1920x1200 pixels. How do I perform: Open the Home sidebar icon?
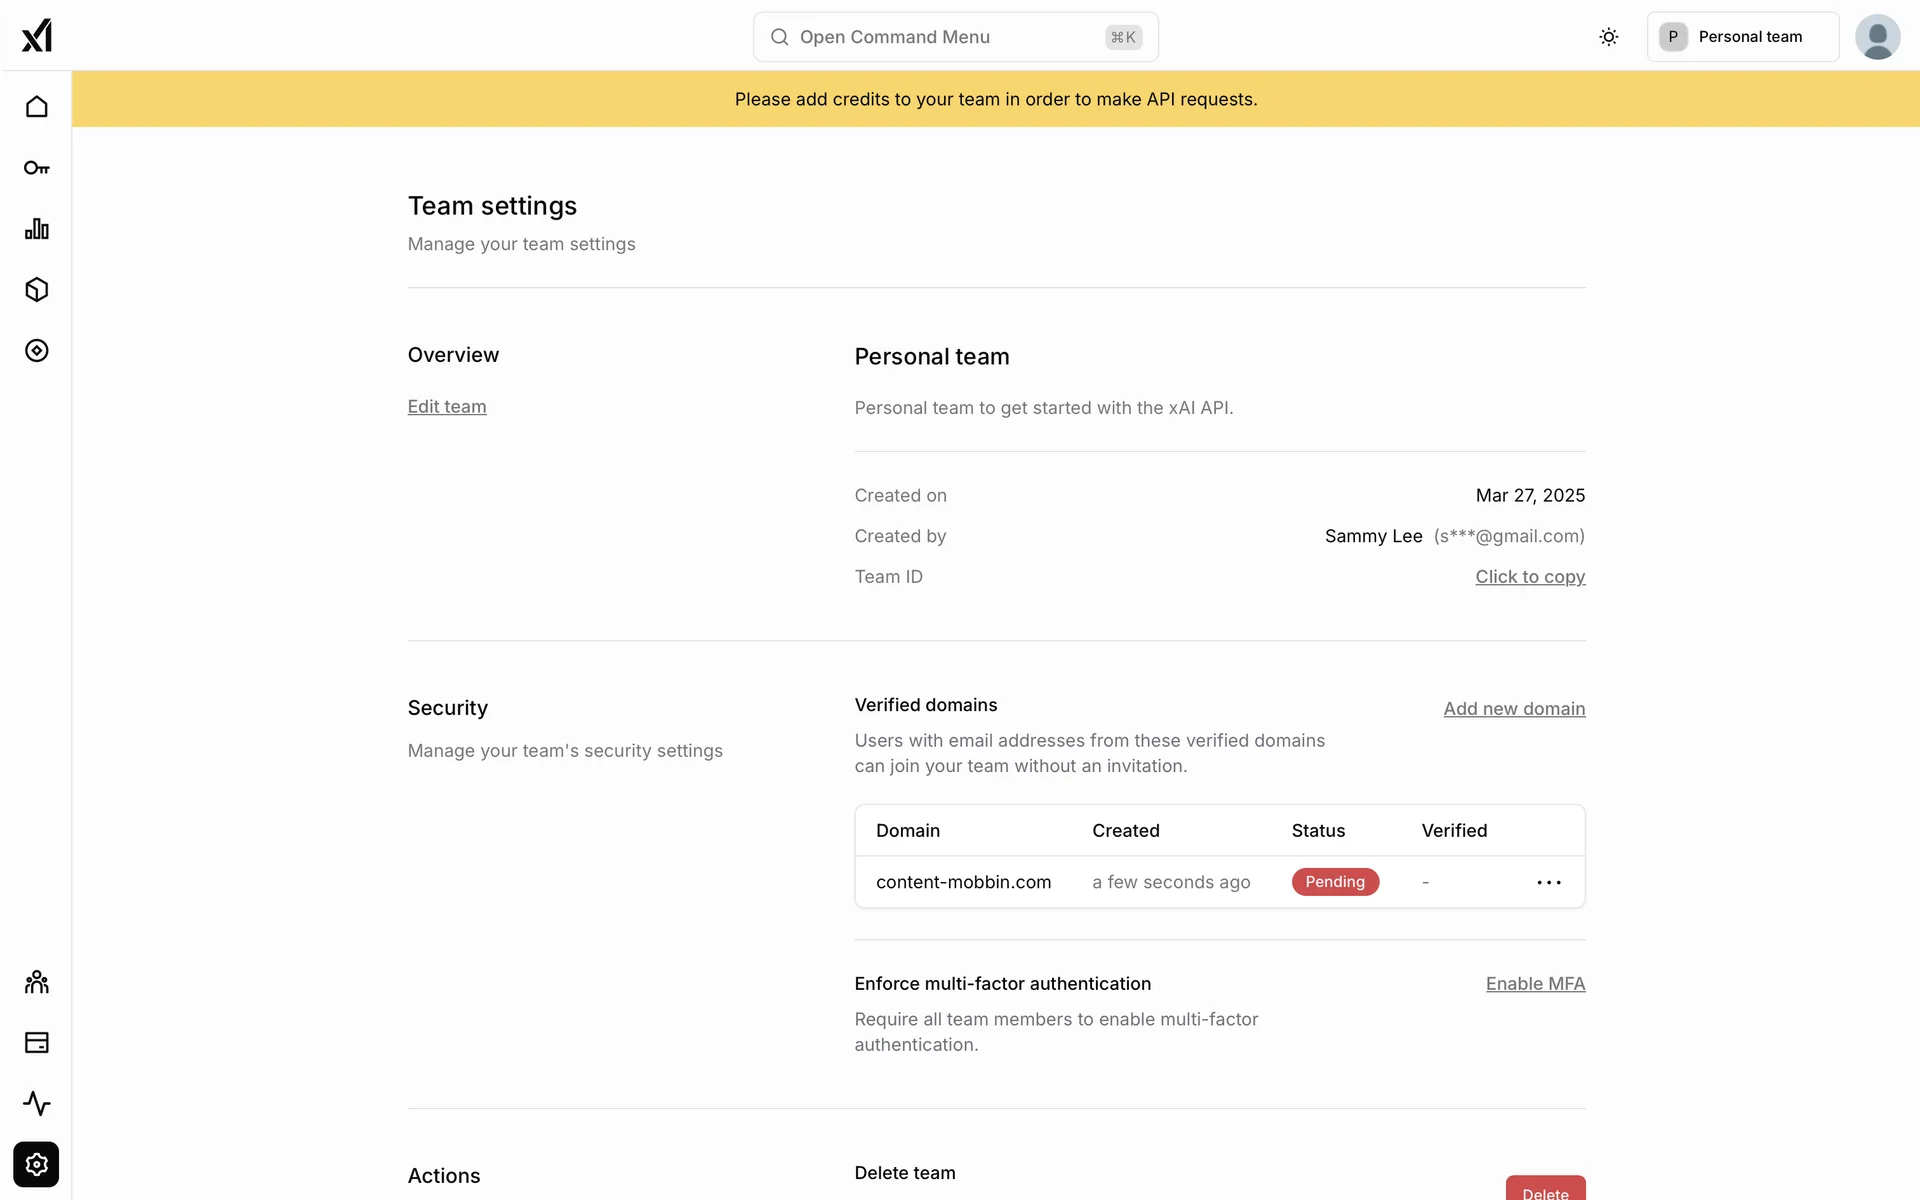[37, 107]
